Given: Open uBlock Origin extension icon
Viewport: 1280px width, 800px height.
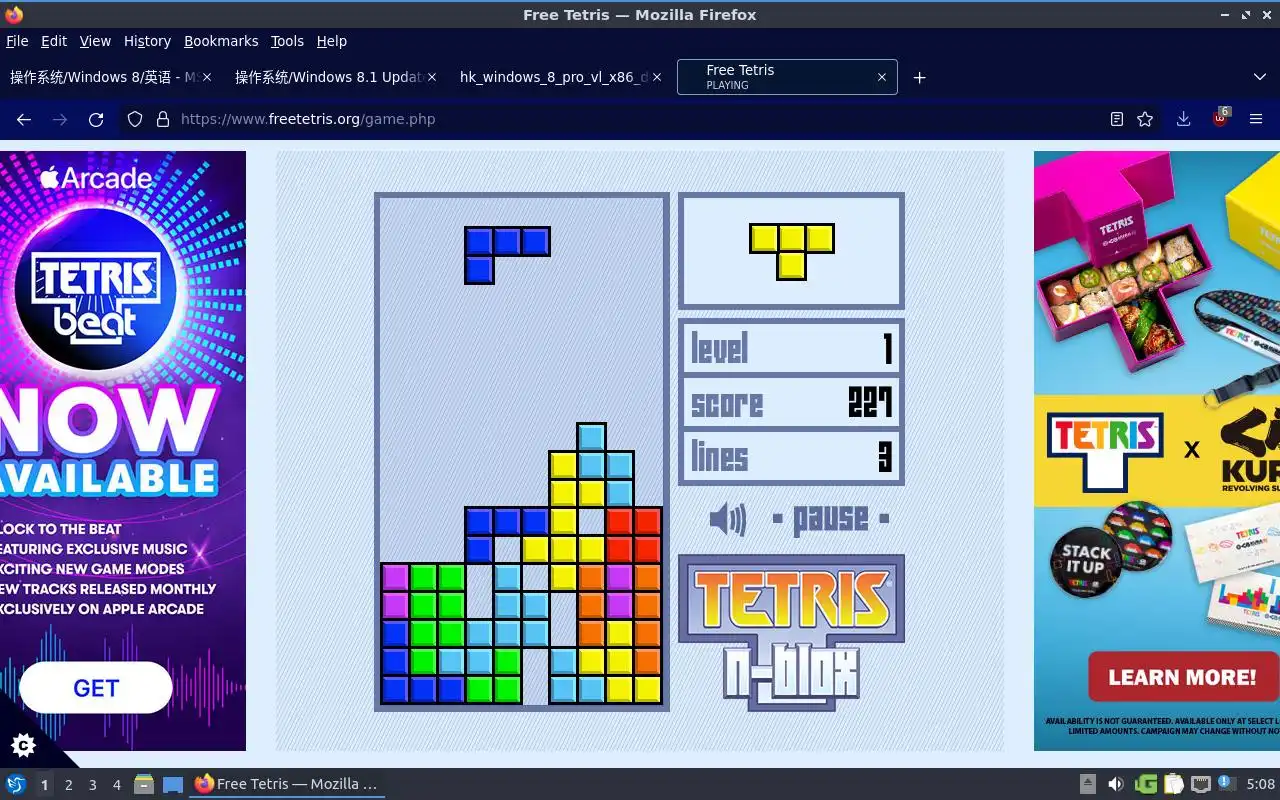Looking at the screenshot, I should click(1220, 118).
